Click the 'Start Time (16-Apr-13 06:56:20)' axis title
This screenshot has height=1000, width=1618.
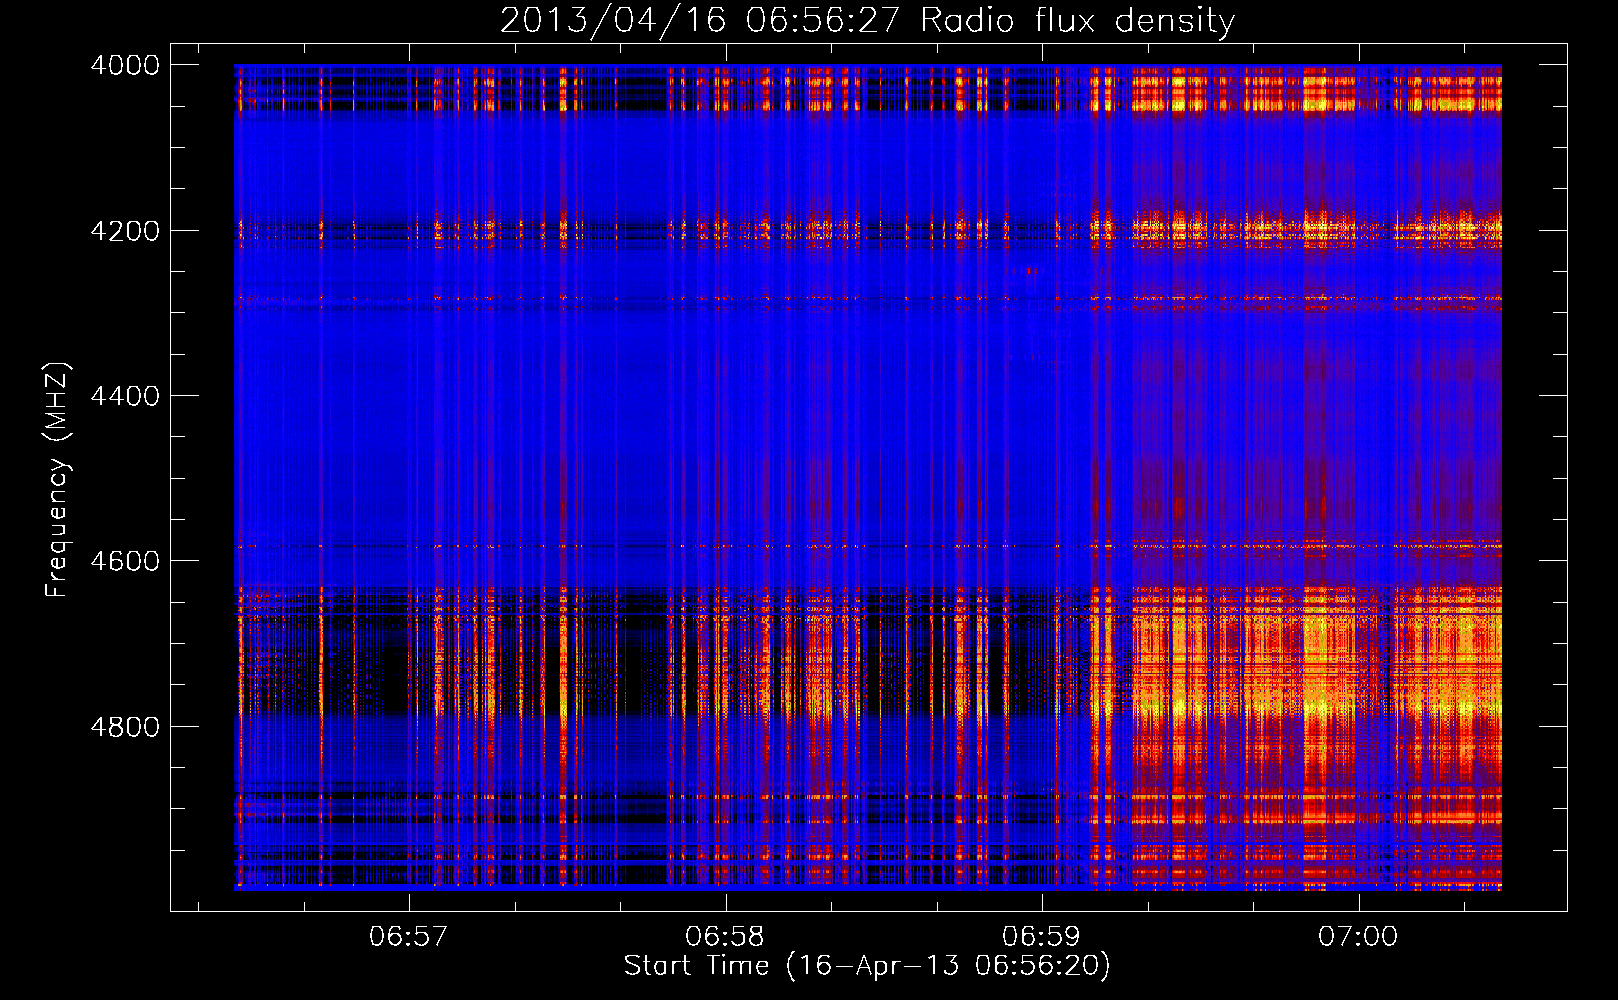point(867,966)
